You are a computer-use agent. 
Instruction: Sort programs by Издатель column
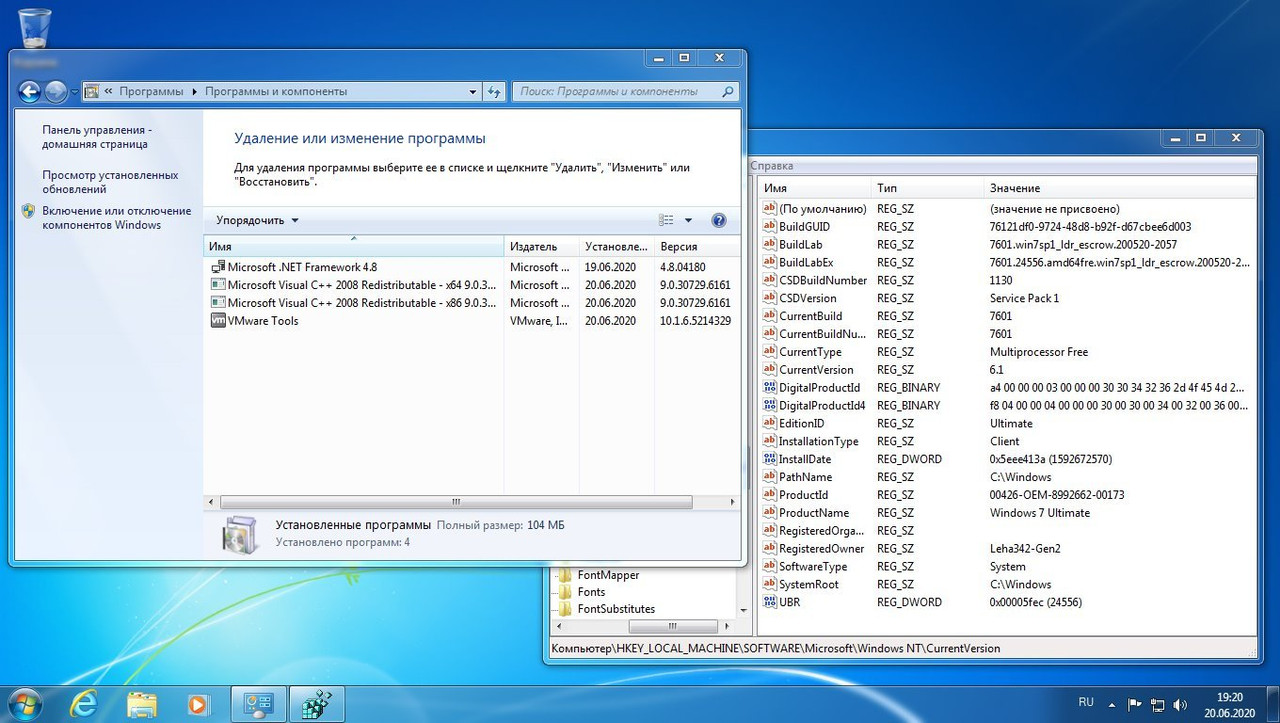coord(542,246)
